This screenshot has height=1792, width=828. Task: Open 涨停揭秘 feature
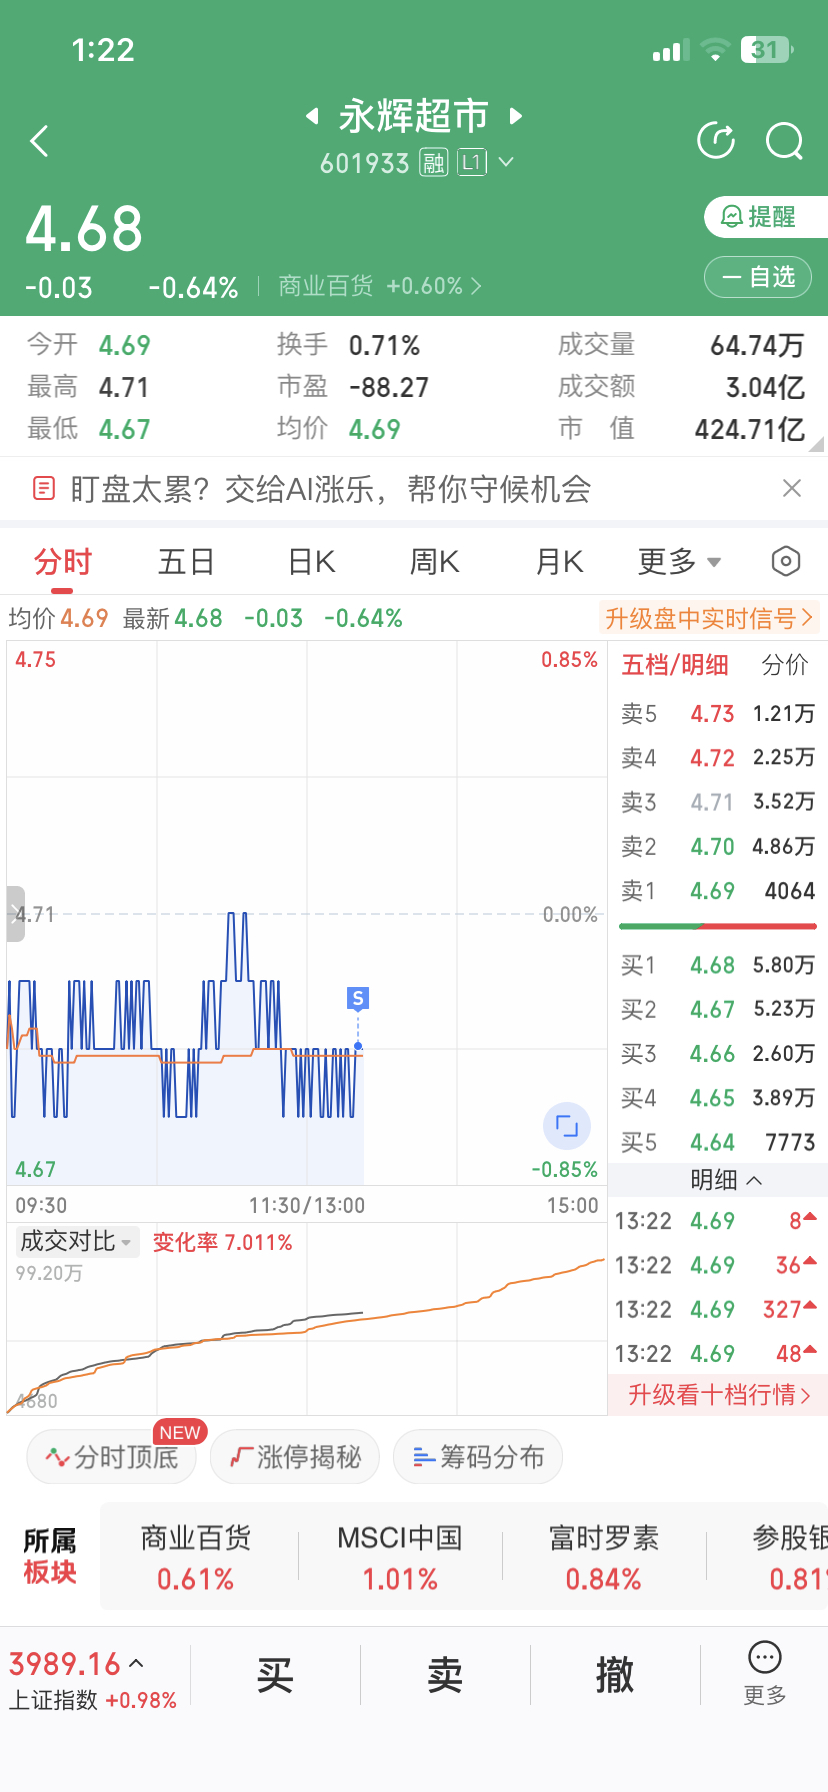click(295, 1457)
